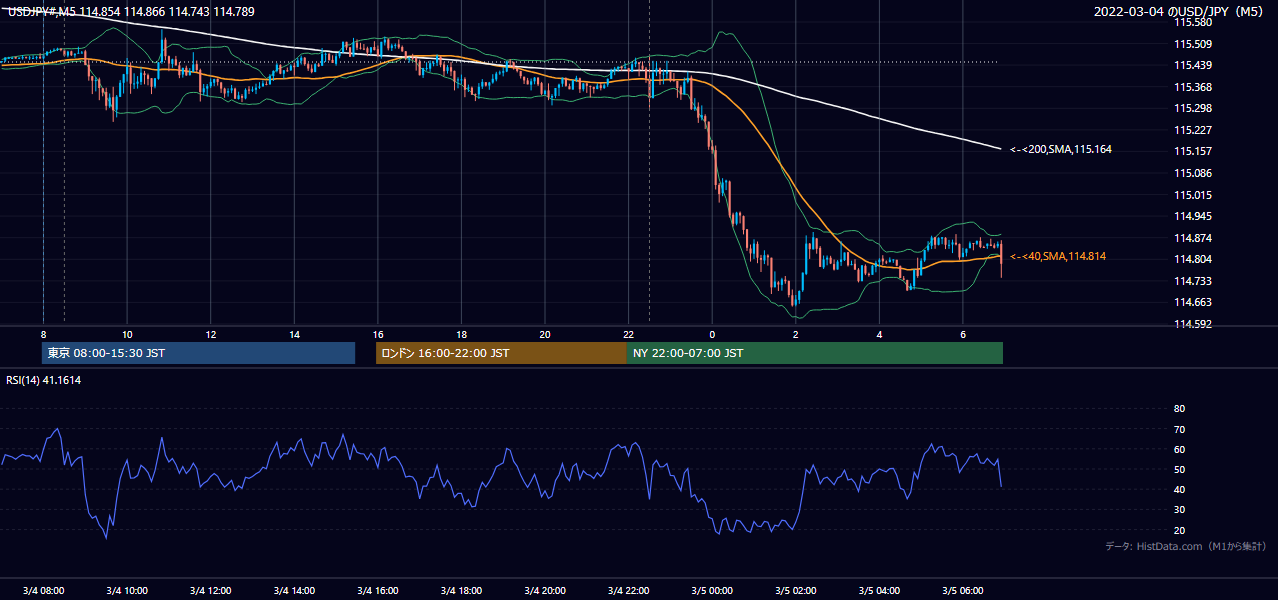Click the 3/4 22:00 bottom time label
1278x600 pixels.
coord(628,590)
